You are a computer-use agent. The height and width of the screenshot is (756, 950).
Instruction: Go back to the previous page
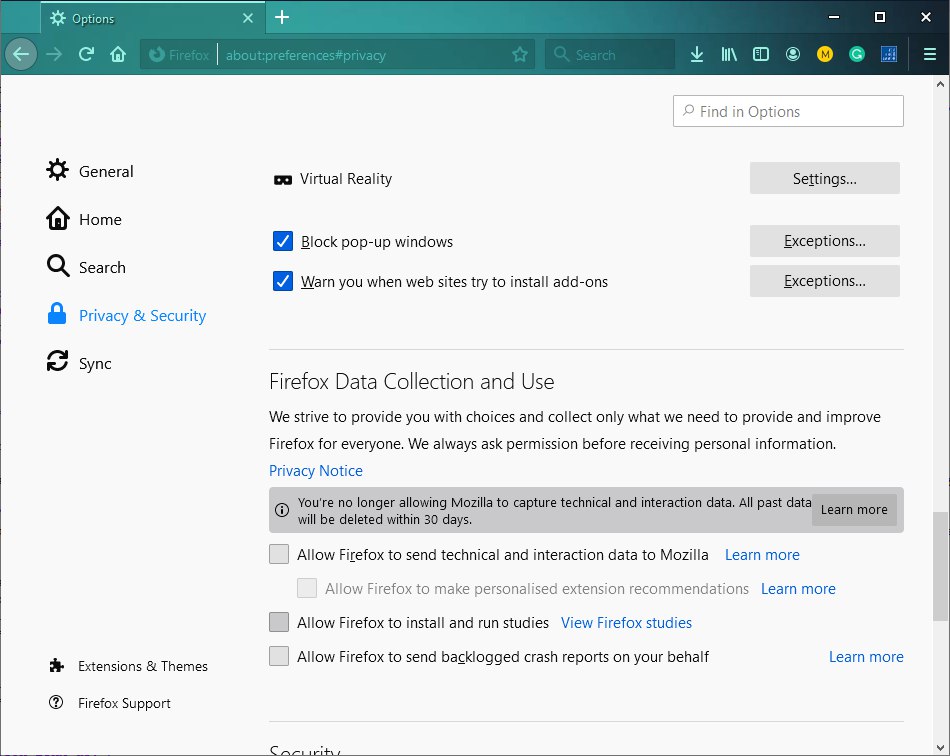21,55
